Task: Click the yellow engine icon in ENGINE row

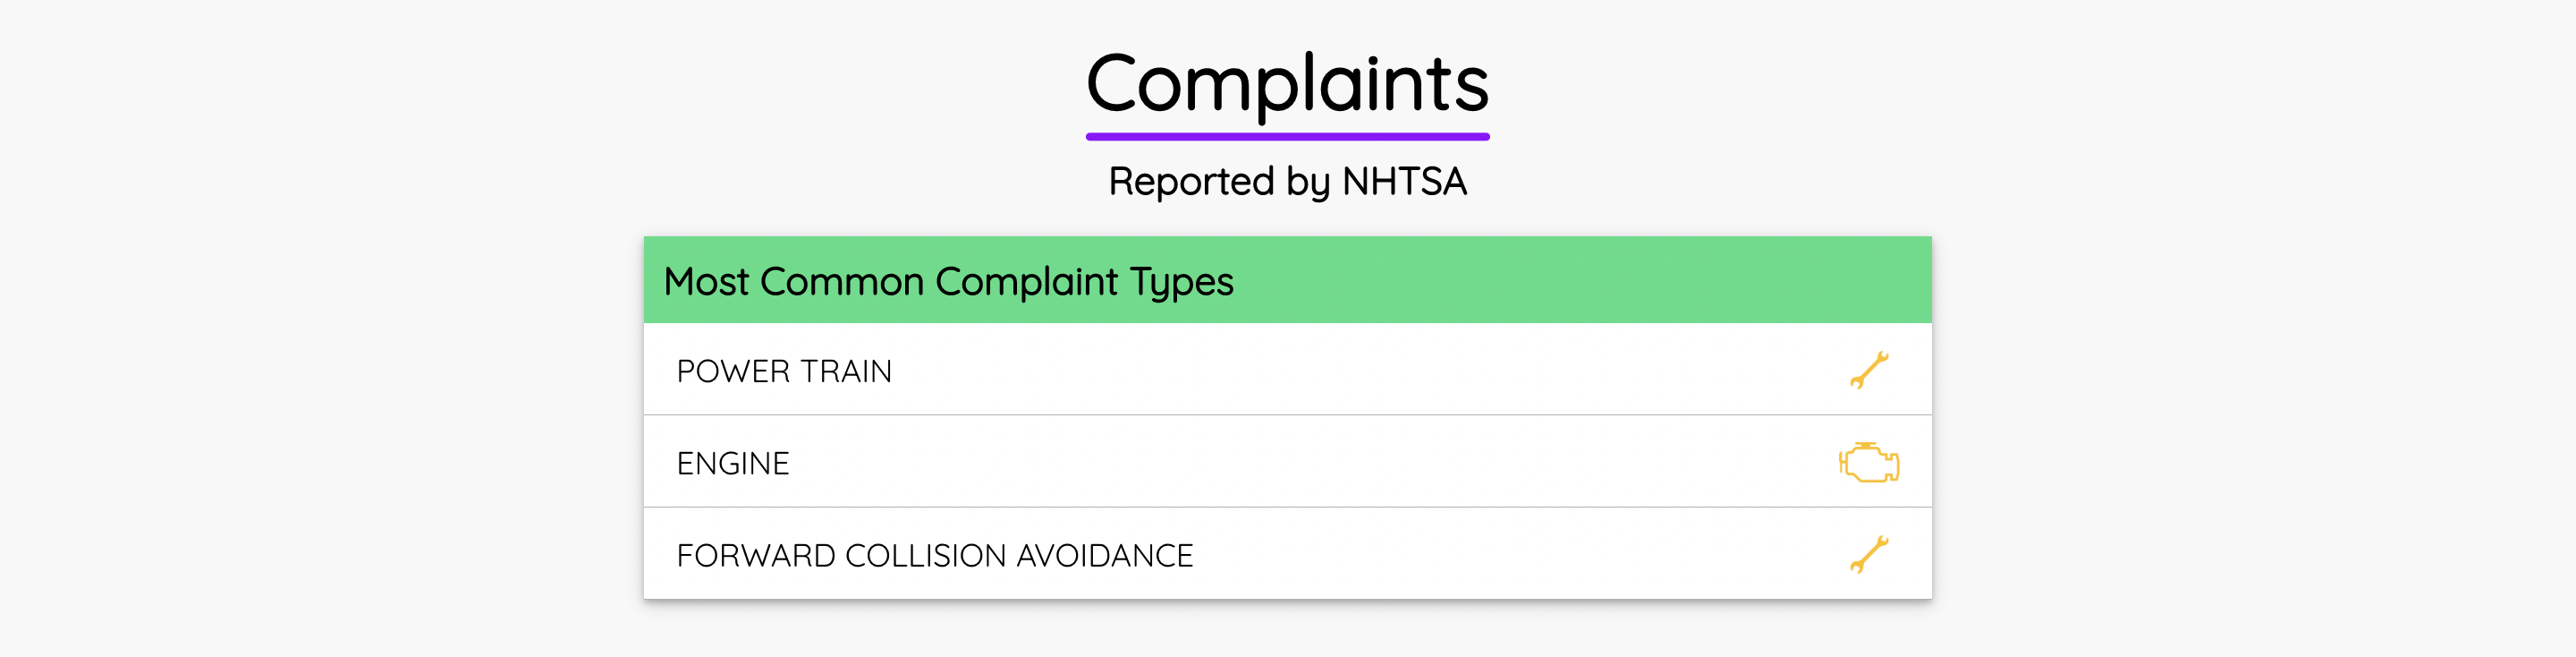Action: 1868,462
